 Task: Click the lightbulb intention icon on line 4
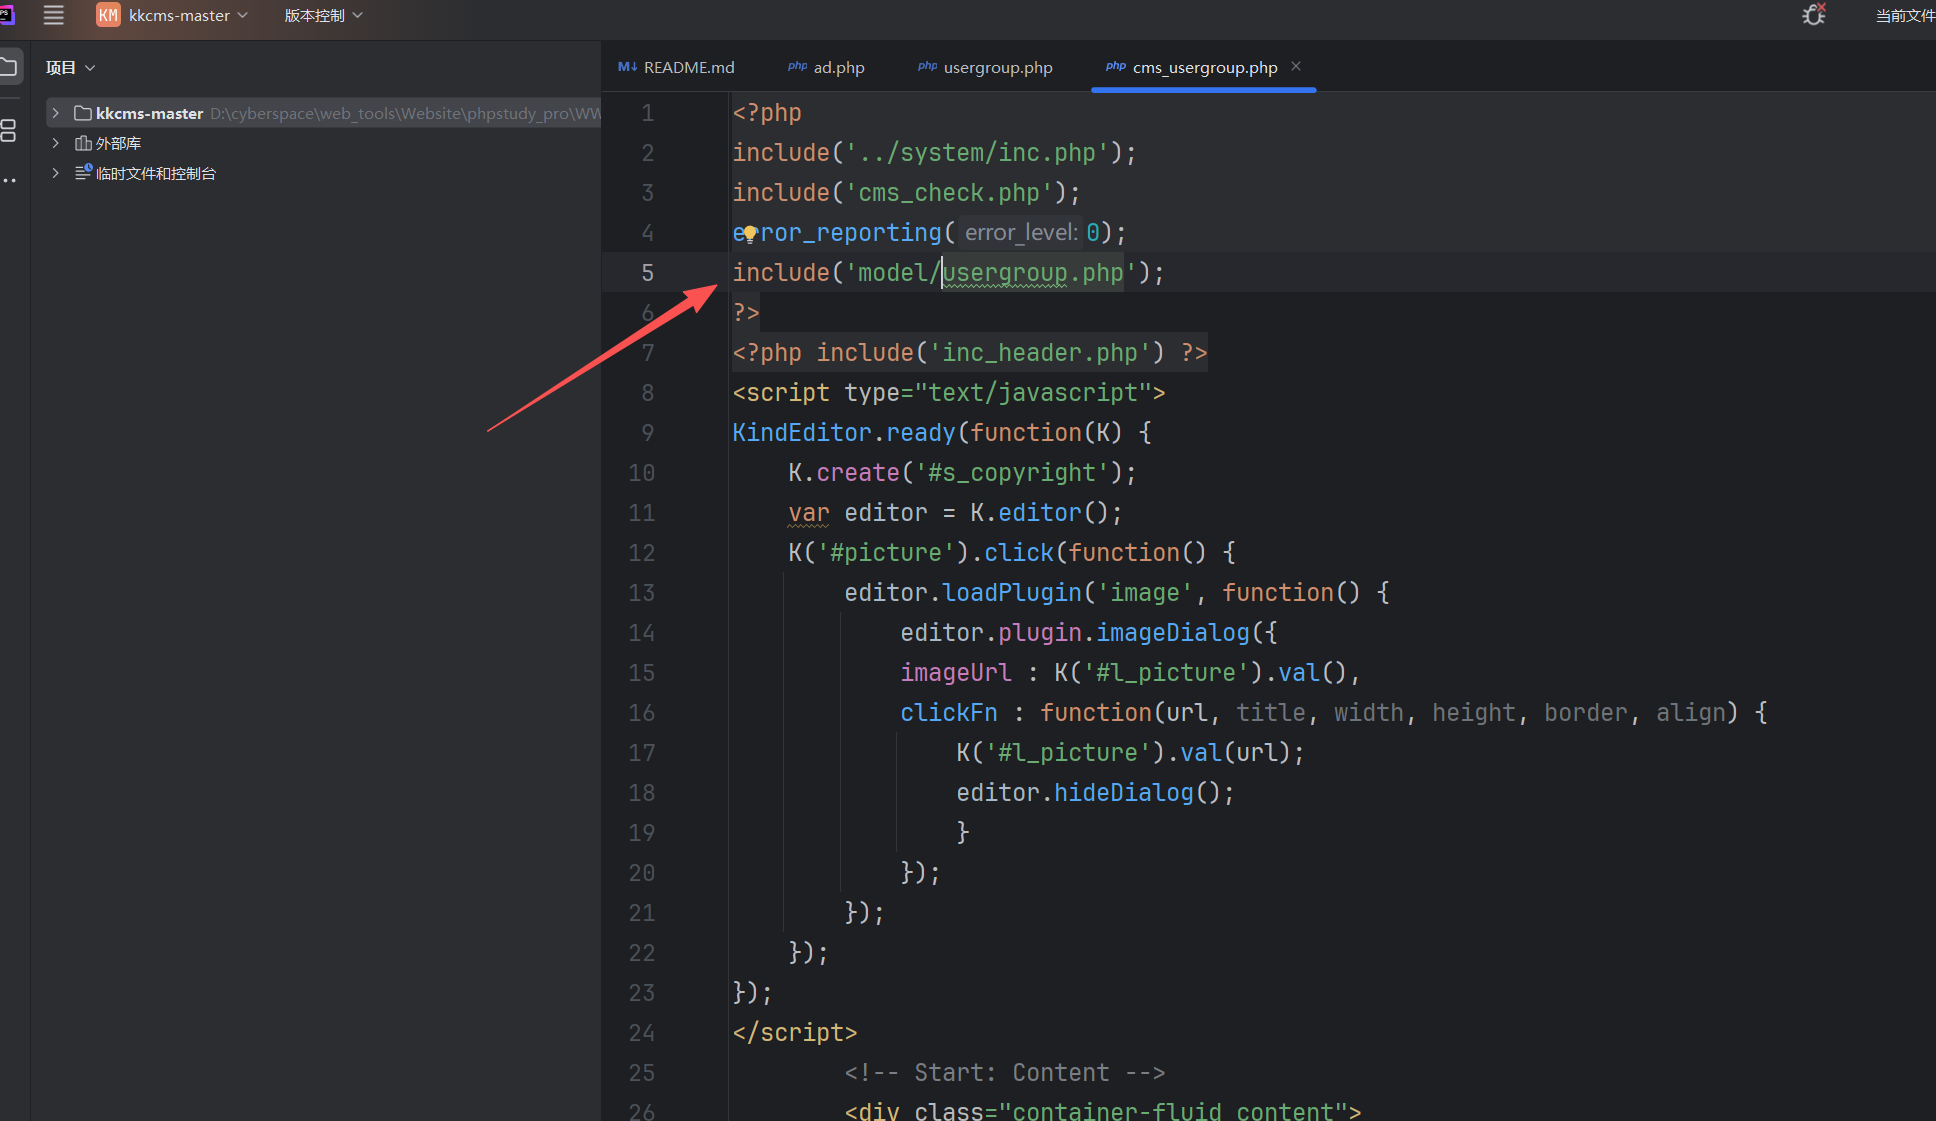point(749,234)
